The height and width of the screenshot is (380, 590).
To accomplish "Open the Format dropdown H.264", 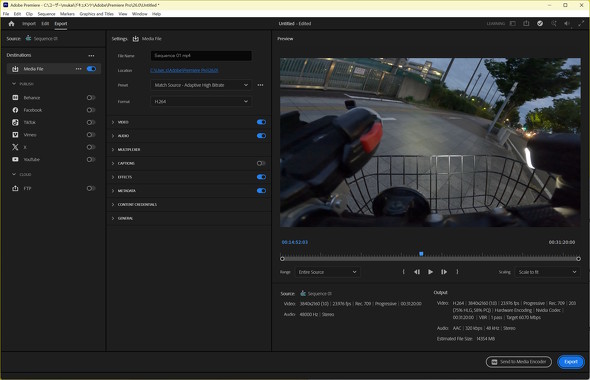I will tap(201, 101).
